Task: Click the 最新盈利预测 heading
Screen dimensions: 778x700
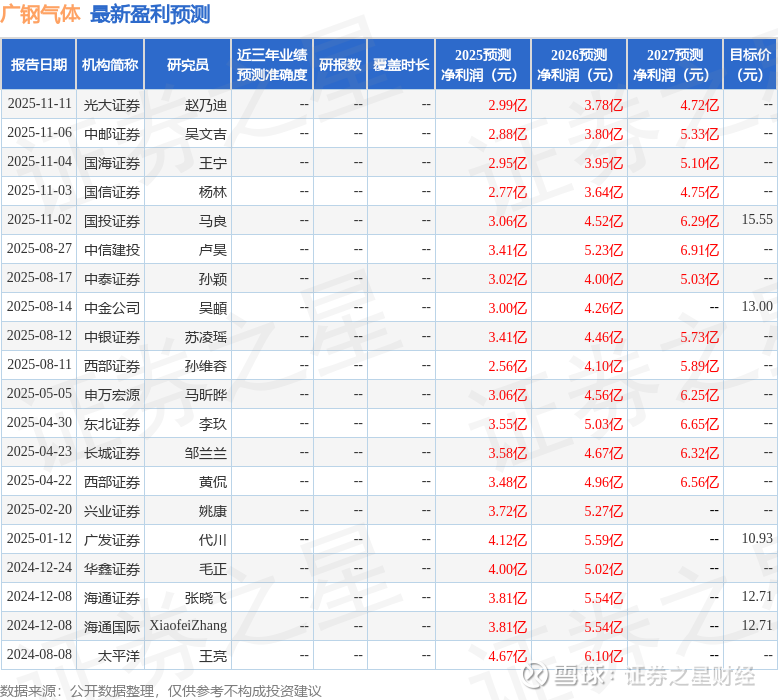Action: point(150,14)
